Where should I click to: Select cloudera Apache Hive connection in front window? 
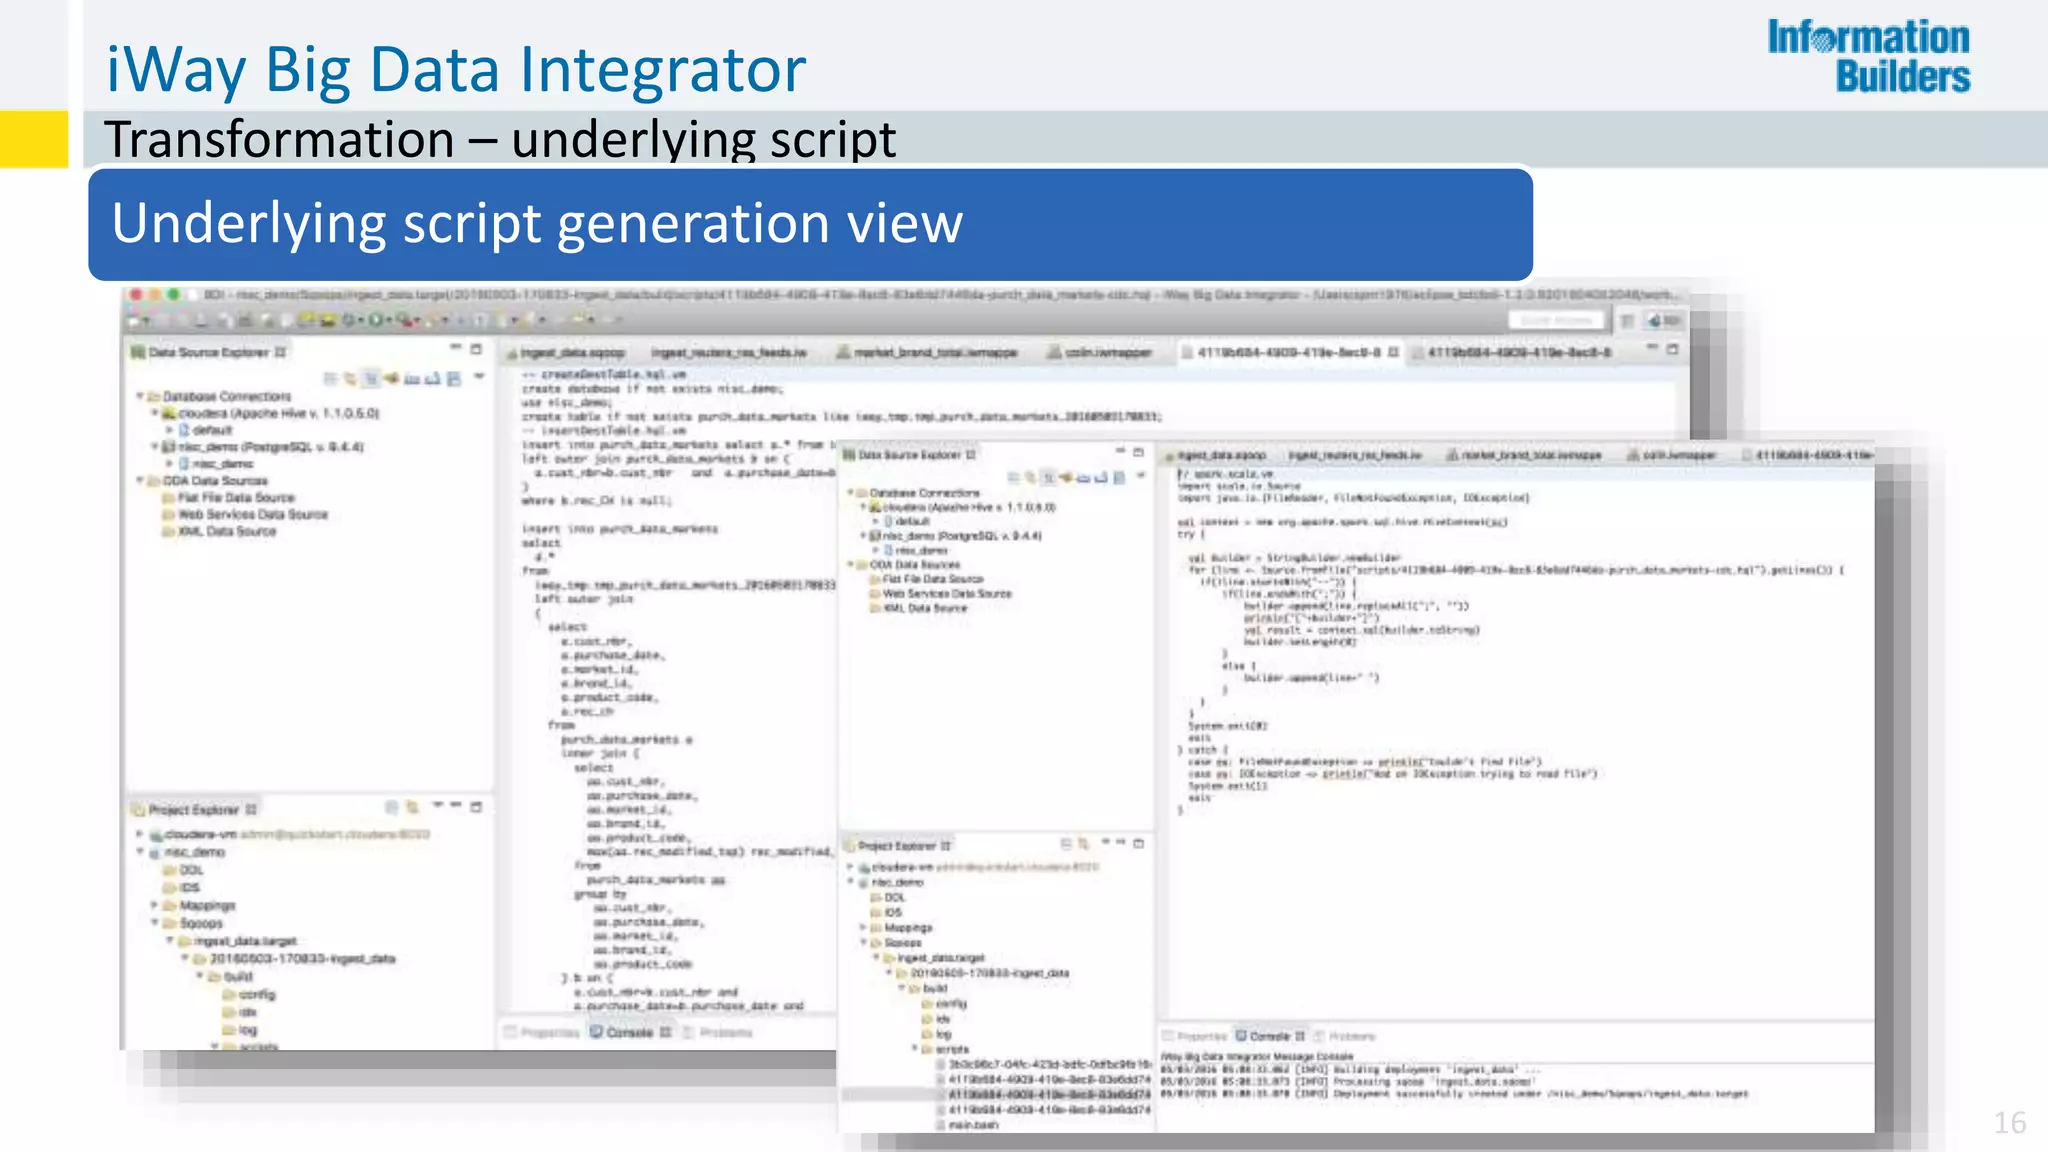pyautogui.click(x=962, y=507)
